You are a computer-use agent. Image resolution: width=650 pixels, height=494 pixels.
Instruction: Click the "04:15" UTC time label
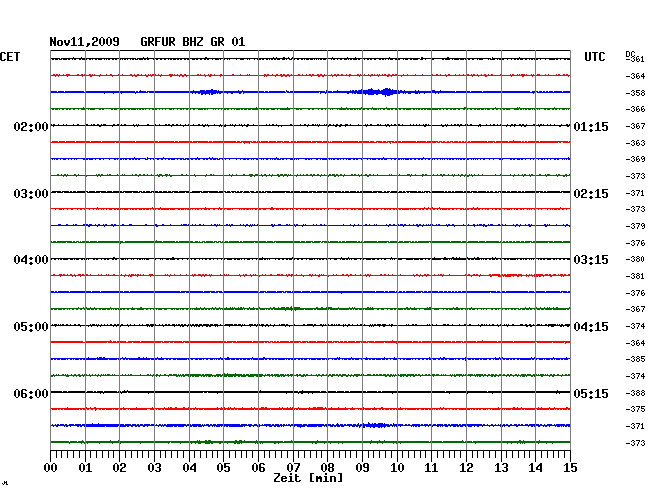[591, 327]
